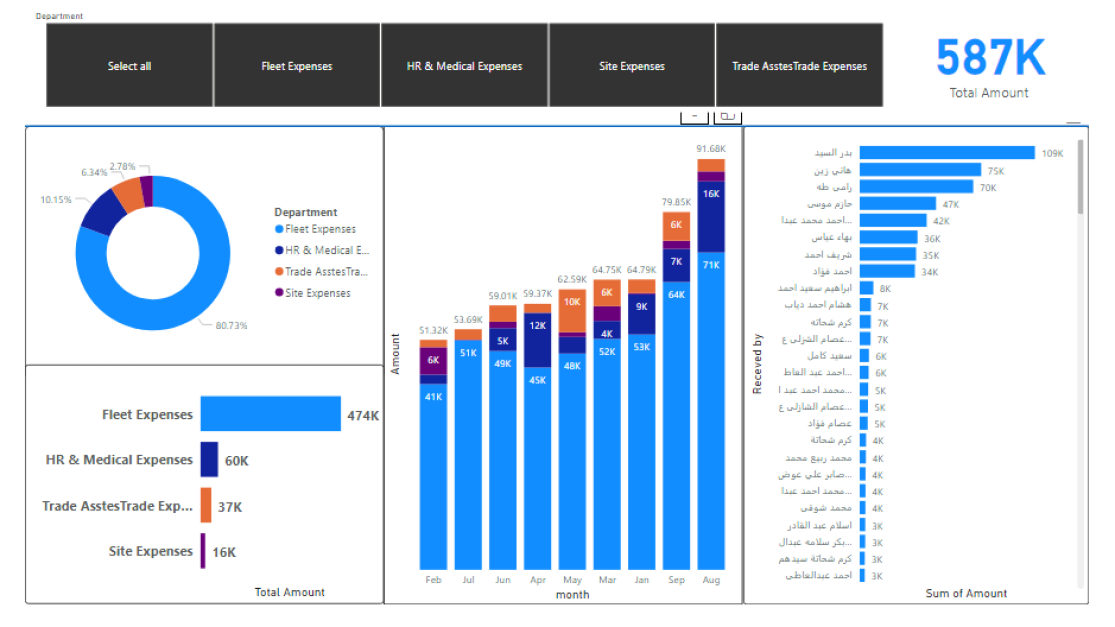The width and height of the screenshot is (1115, 627).
Task: Select the 60K HR & Medical Expenses bar
Action: click(209, 460)
